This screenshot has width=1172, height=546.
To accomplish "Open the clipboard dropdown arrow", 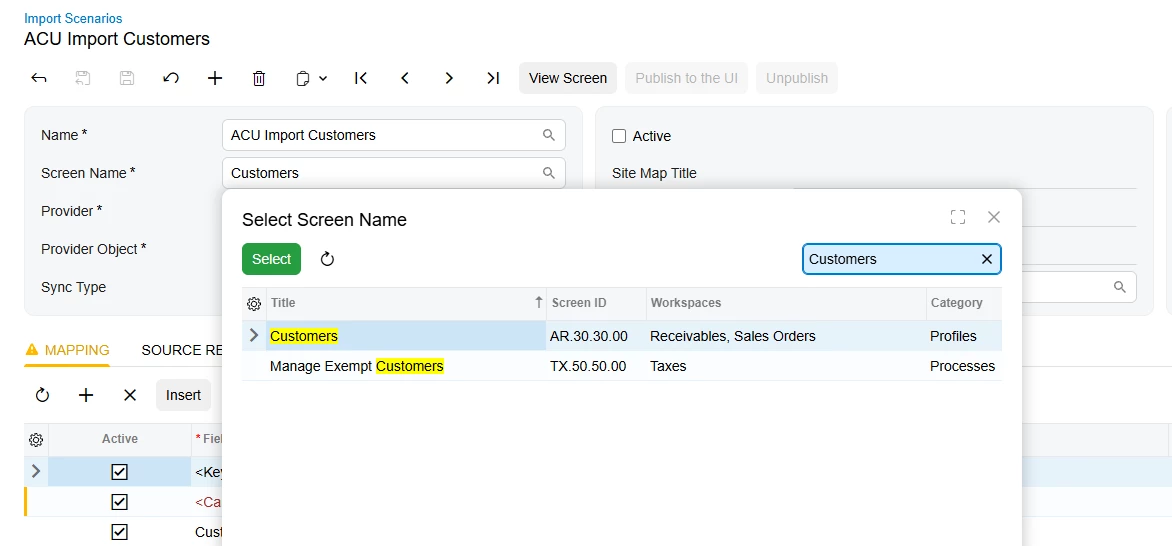I will [323, 78].
